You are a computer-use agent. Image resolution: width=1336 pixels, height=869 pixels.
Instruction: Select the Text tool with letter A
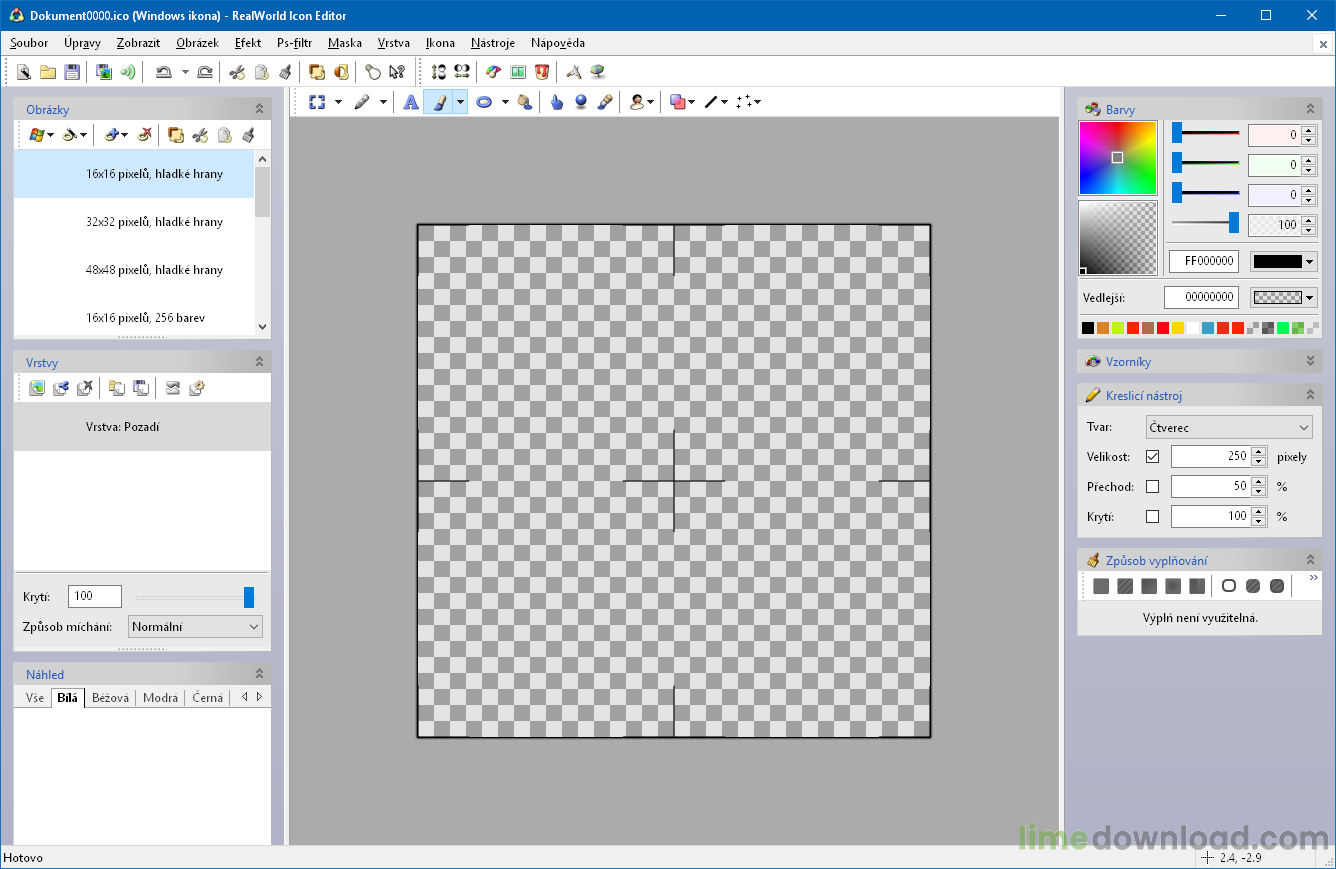pos(410,102)
